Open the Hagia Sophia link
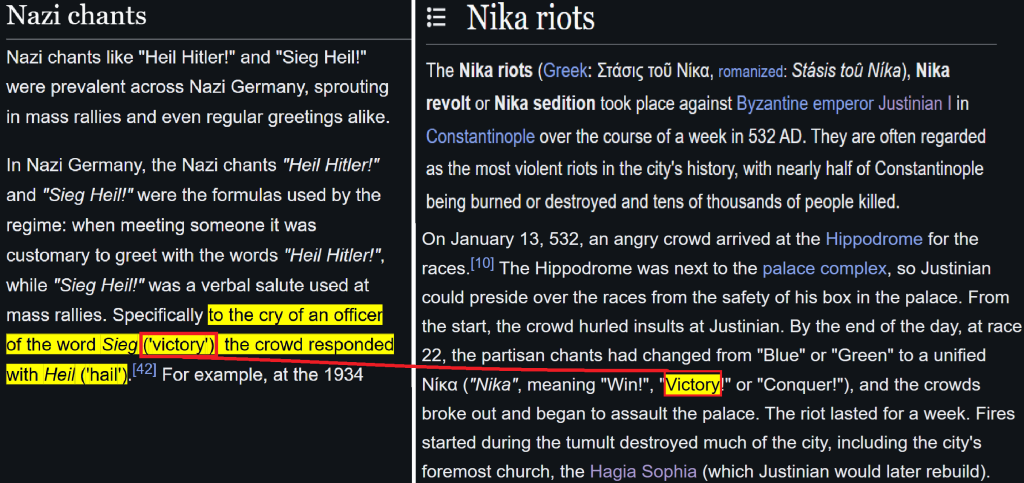The height and width of the screenshot is (483, 1024). coord(644,471)
